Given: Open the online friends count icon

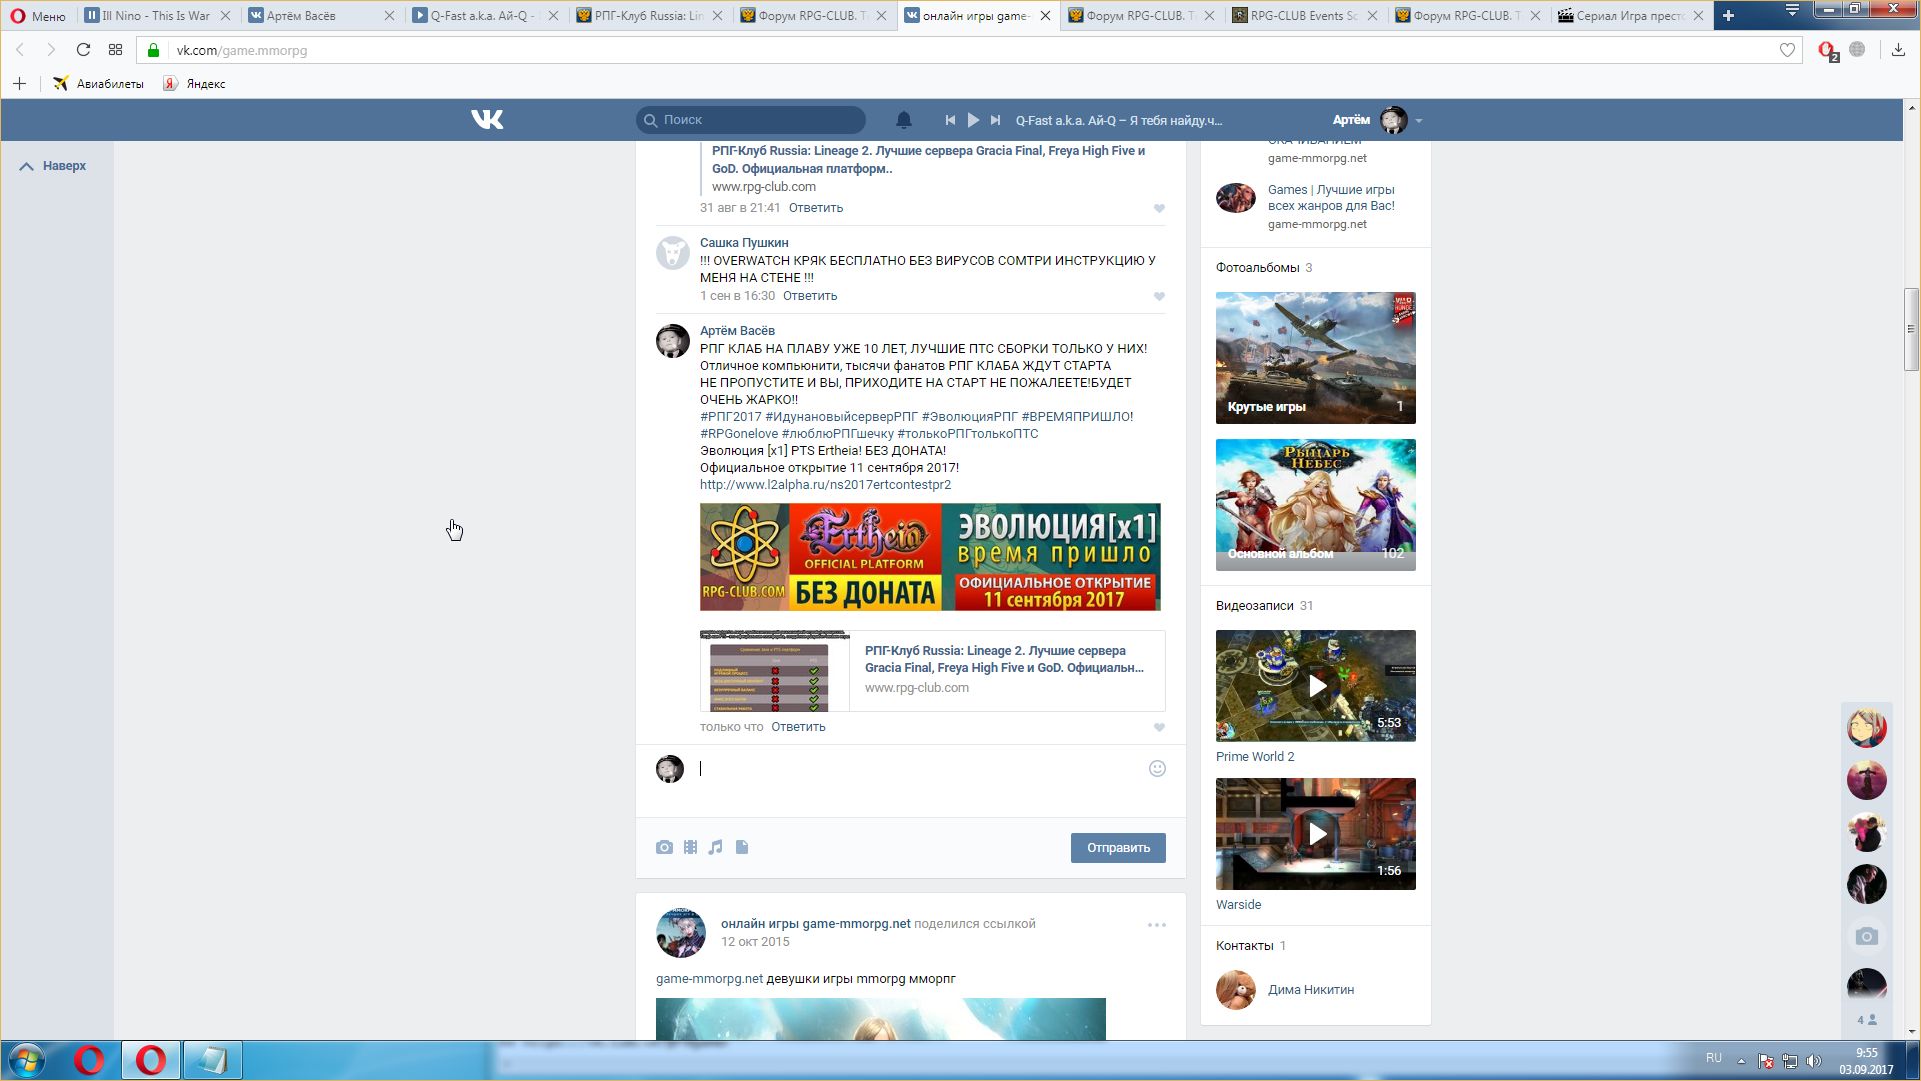Looking at the screenshot, I should pyautogui.click(x=1867, y=1020).
